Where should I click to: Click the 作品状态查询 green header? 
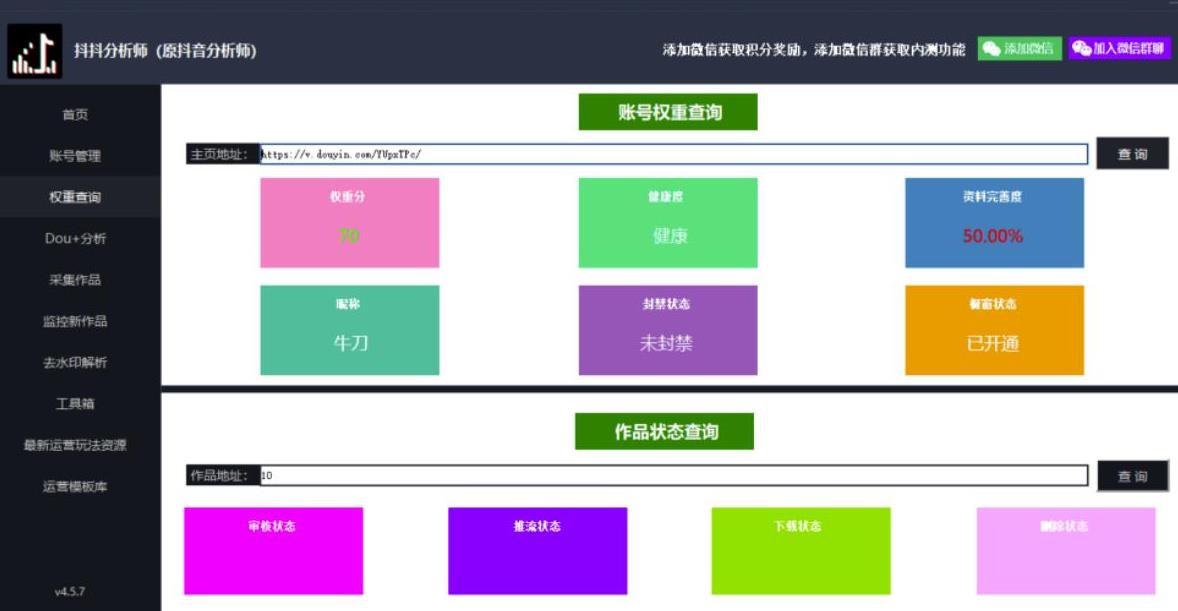coord(664,431)
